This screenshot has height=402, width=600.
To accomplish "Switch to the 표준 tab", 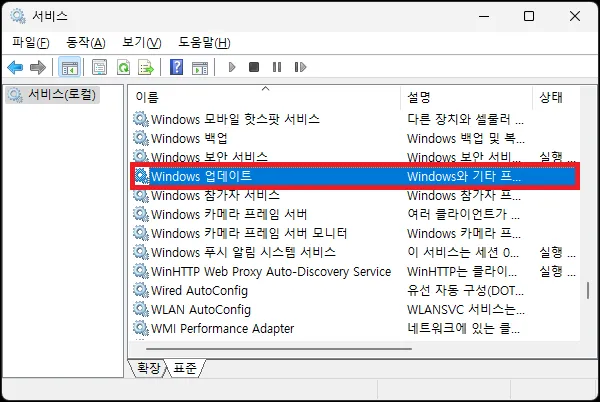I will pos(185,368).
